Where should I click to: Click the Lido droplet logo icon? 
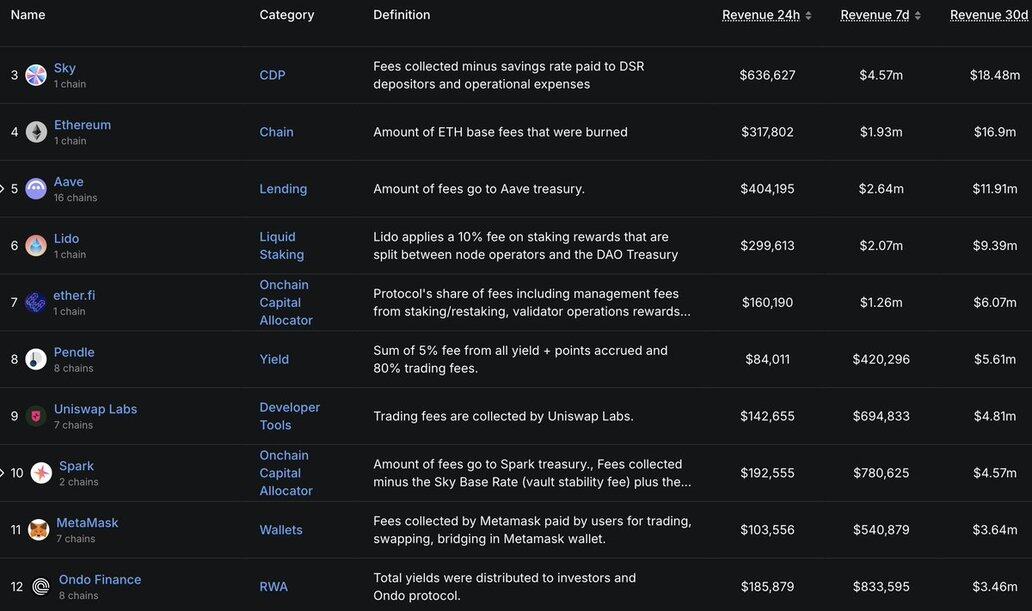pos(36,246)
